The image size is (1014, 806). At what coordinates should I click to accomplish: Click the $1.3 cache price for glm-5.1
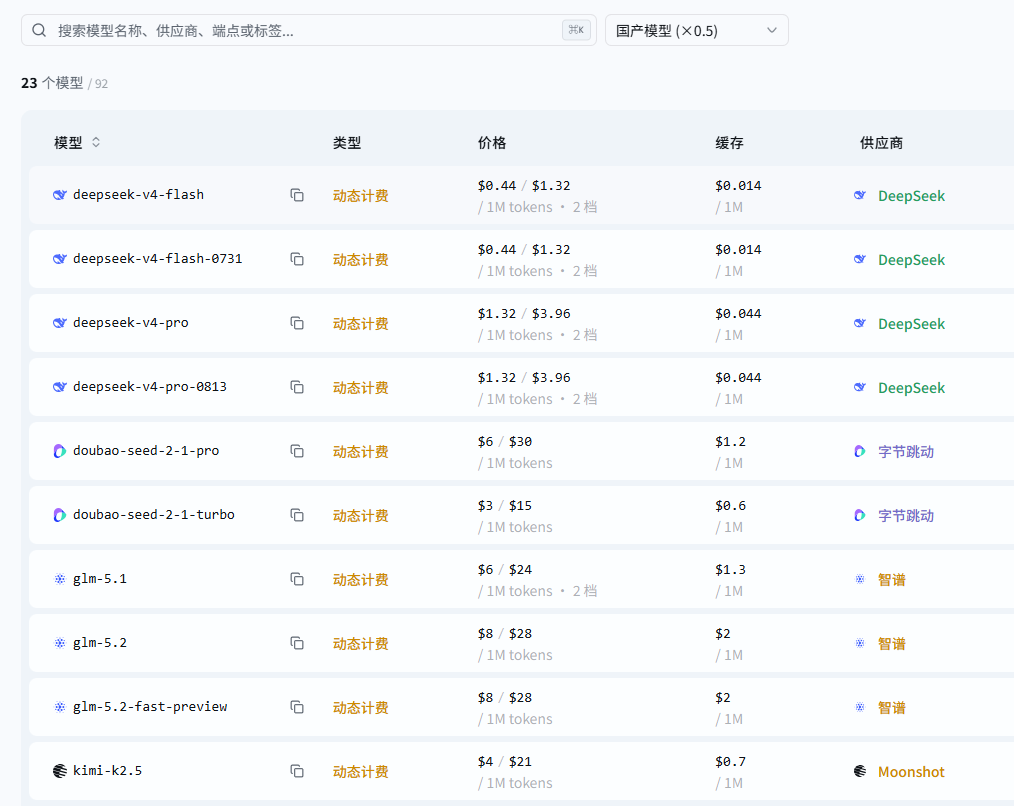point(730,570)
